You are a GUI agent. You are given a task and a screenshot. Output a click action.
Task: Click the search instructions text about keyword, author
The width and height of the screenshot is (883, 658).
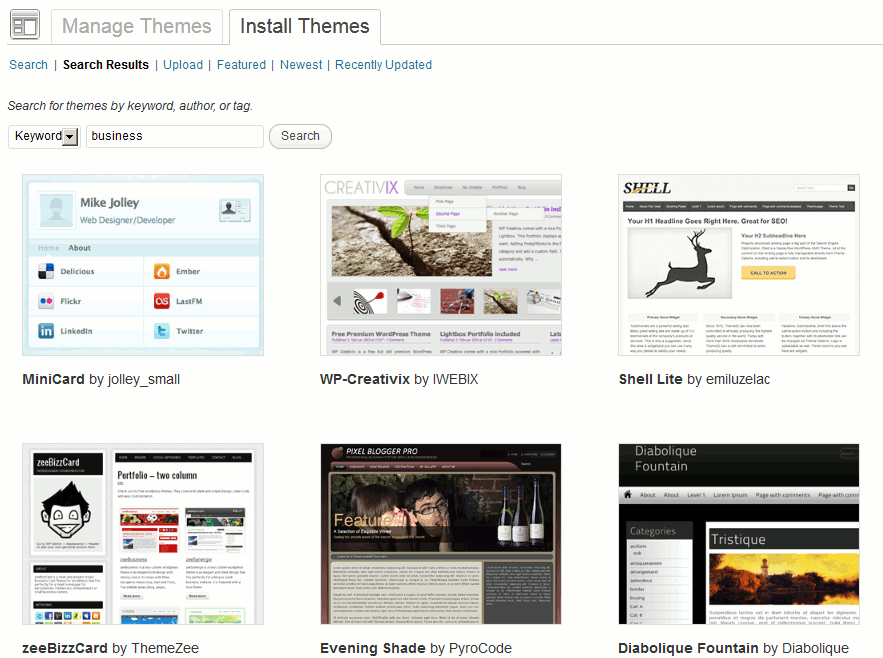point(130,106)
